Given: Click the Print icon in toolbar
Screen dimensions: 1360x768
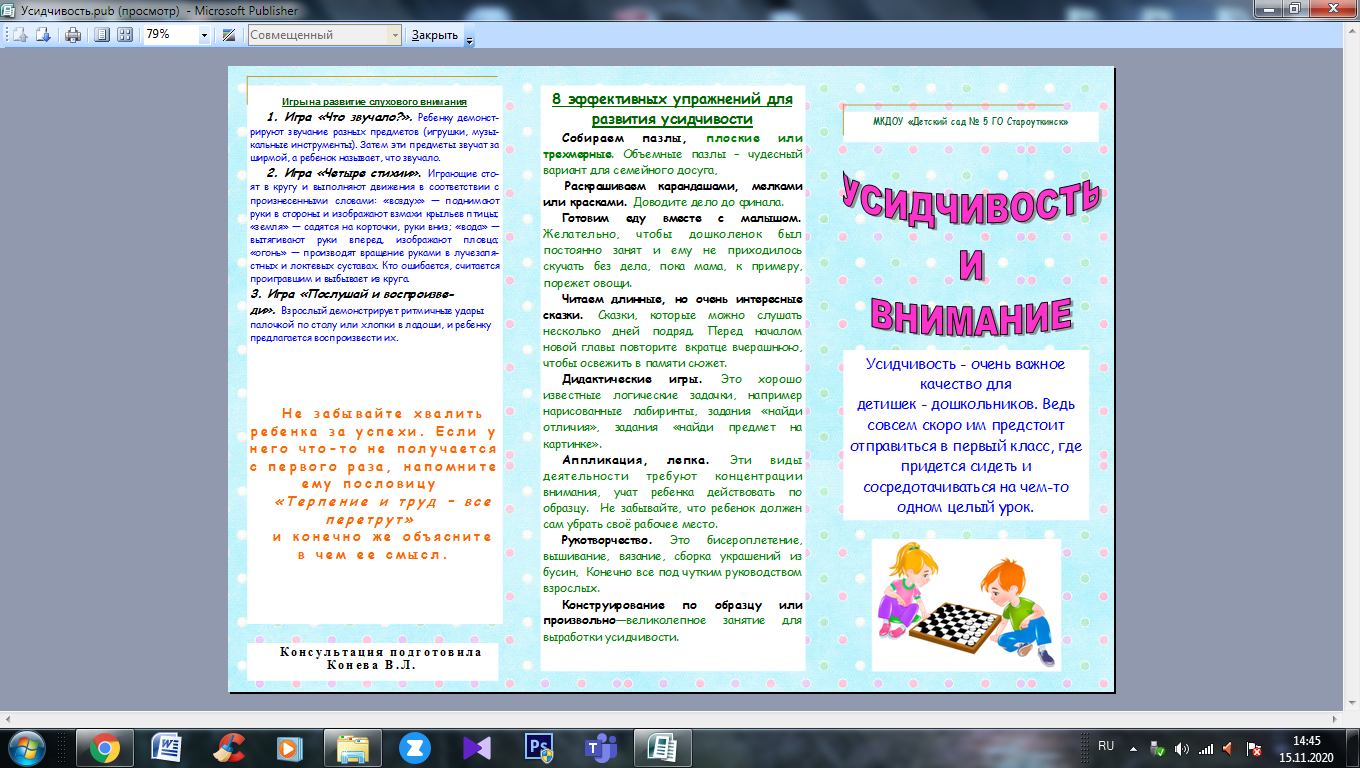Looking at the screenshot, I should [x=73, y=35].
